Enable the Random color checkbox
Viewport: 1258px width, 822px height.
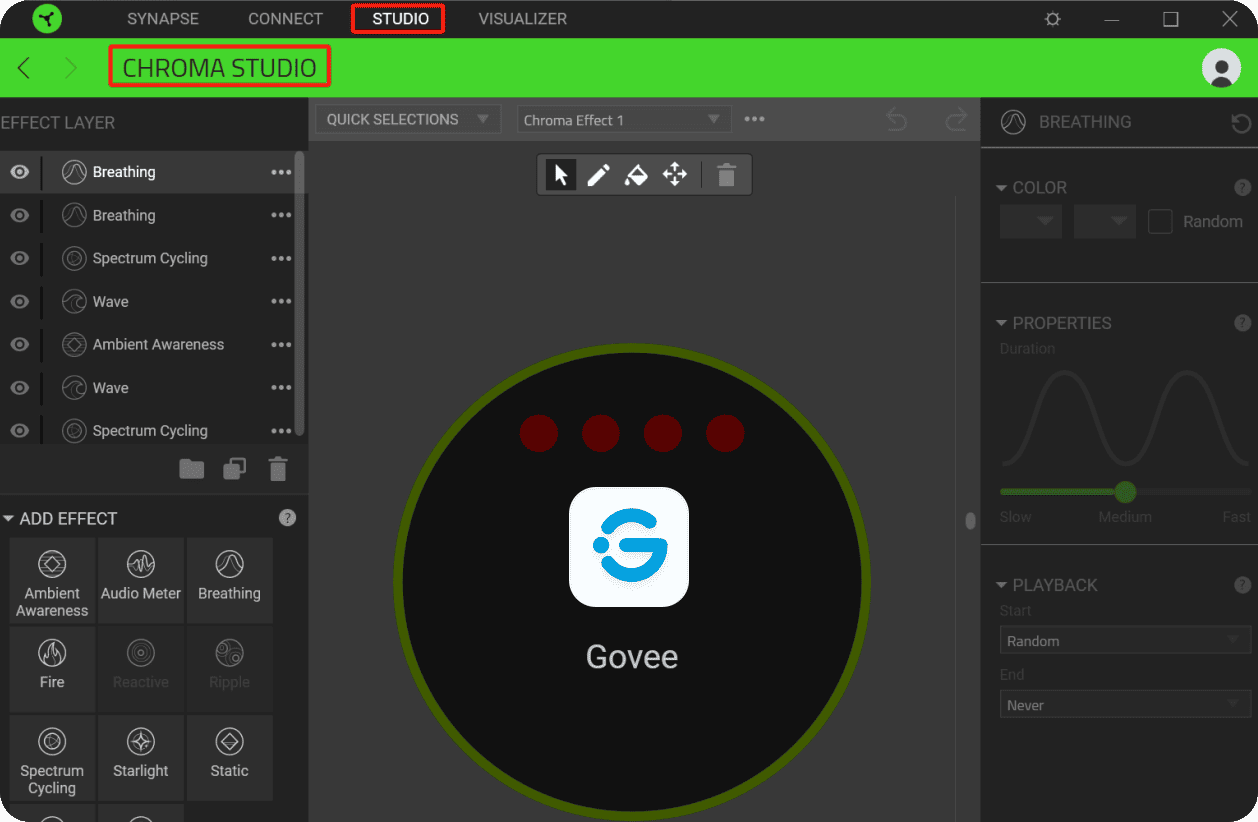[1160, 222]
